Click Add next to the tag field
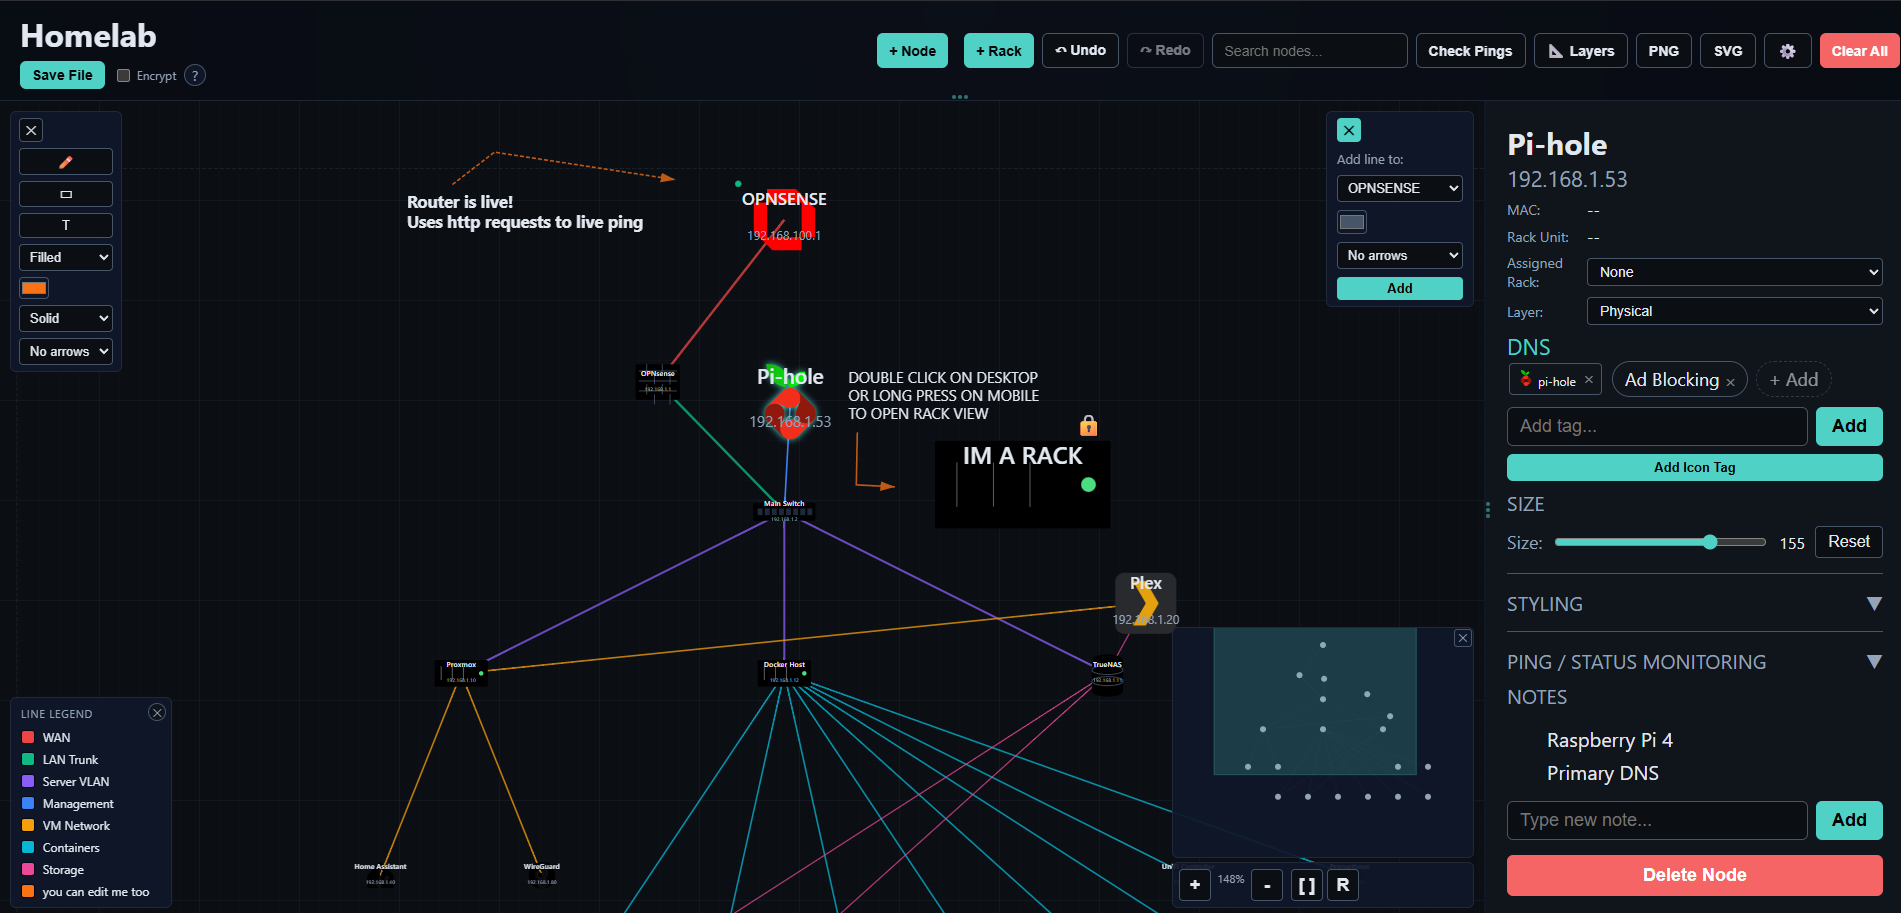 click(x=1849, y=426)
